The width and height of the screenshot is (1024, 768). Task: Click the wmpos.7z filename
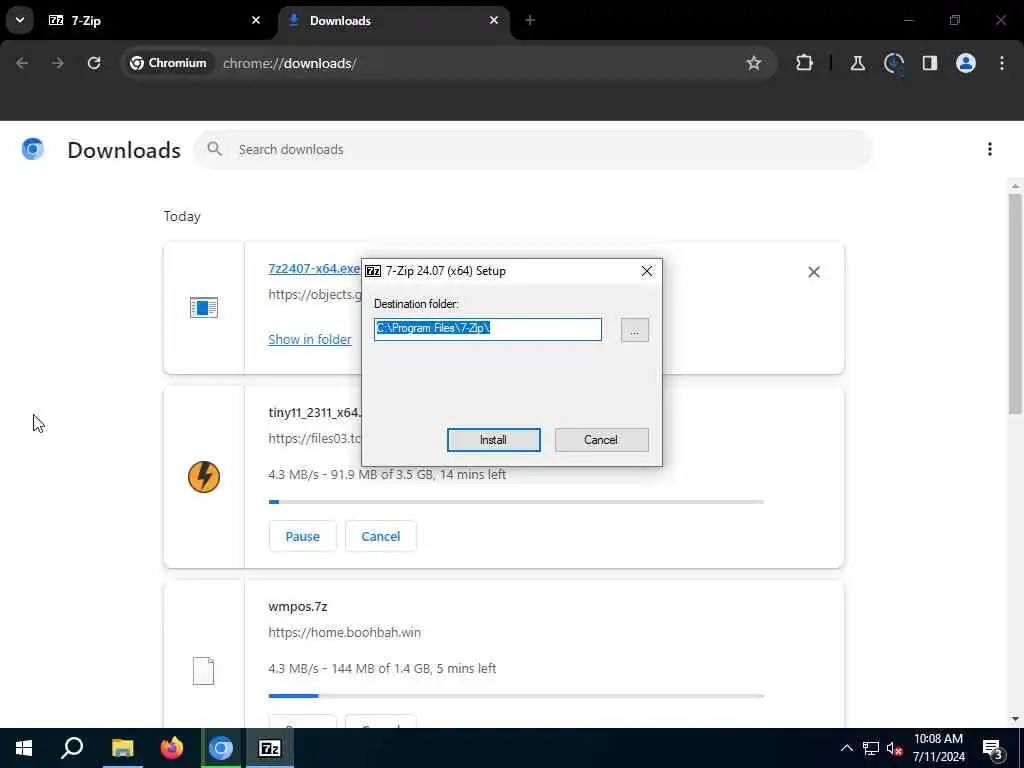(x=298, y=607)
